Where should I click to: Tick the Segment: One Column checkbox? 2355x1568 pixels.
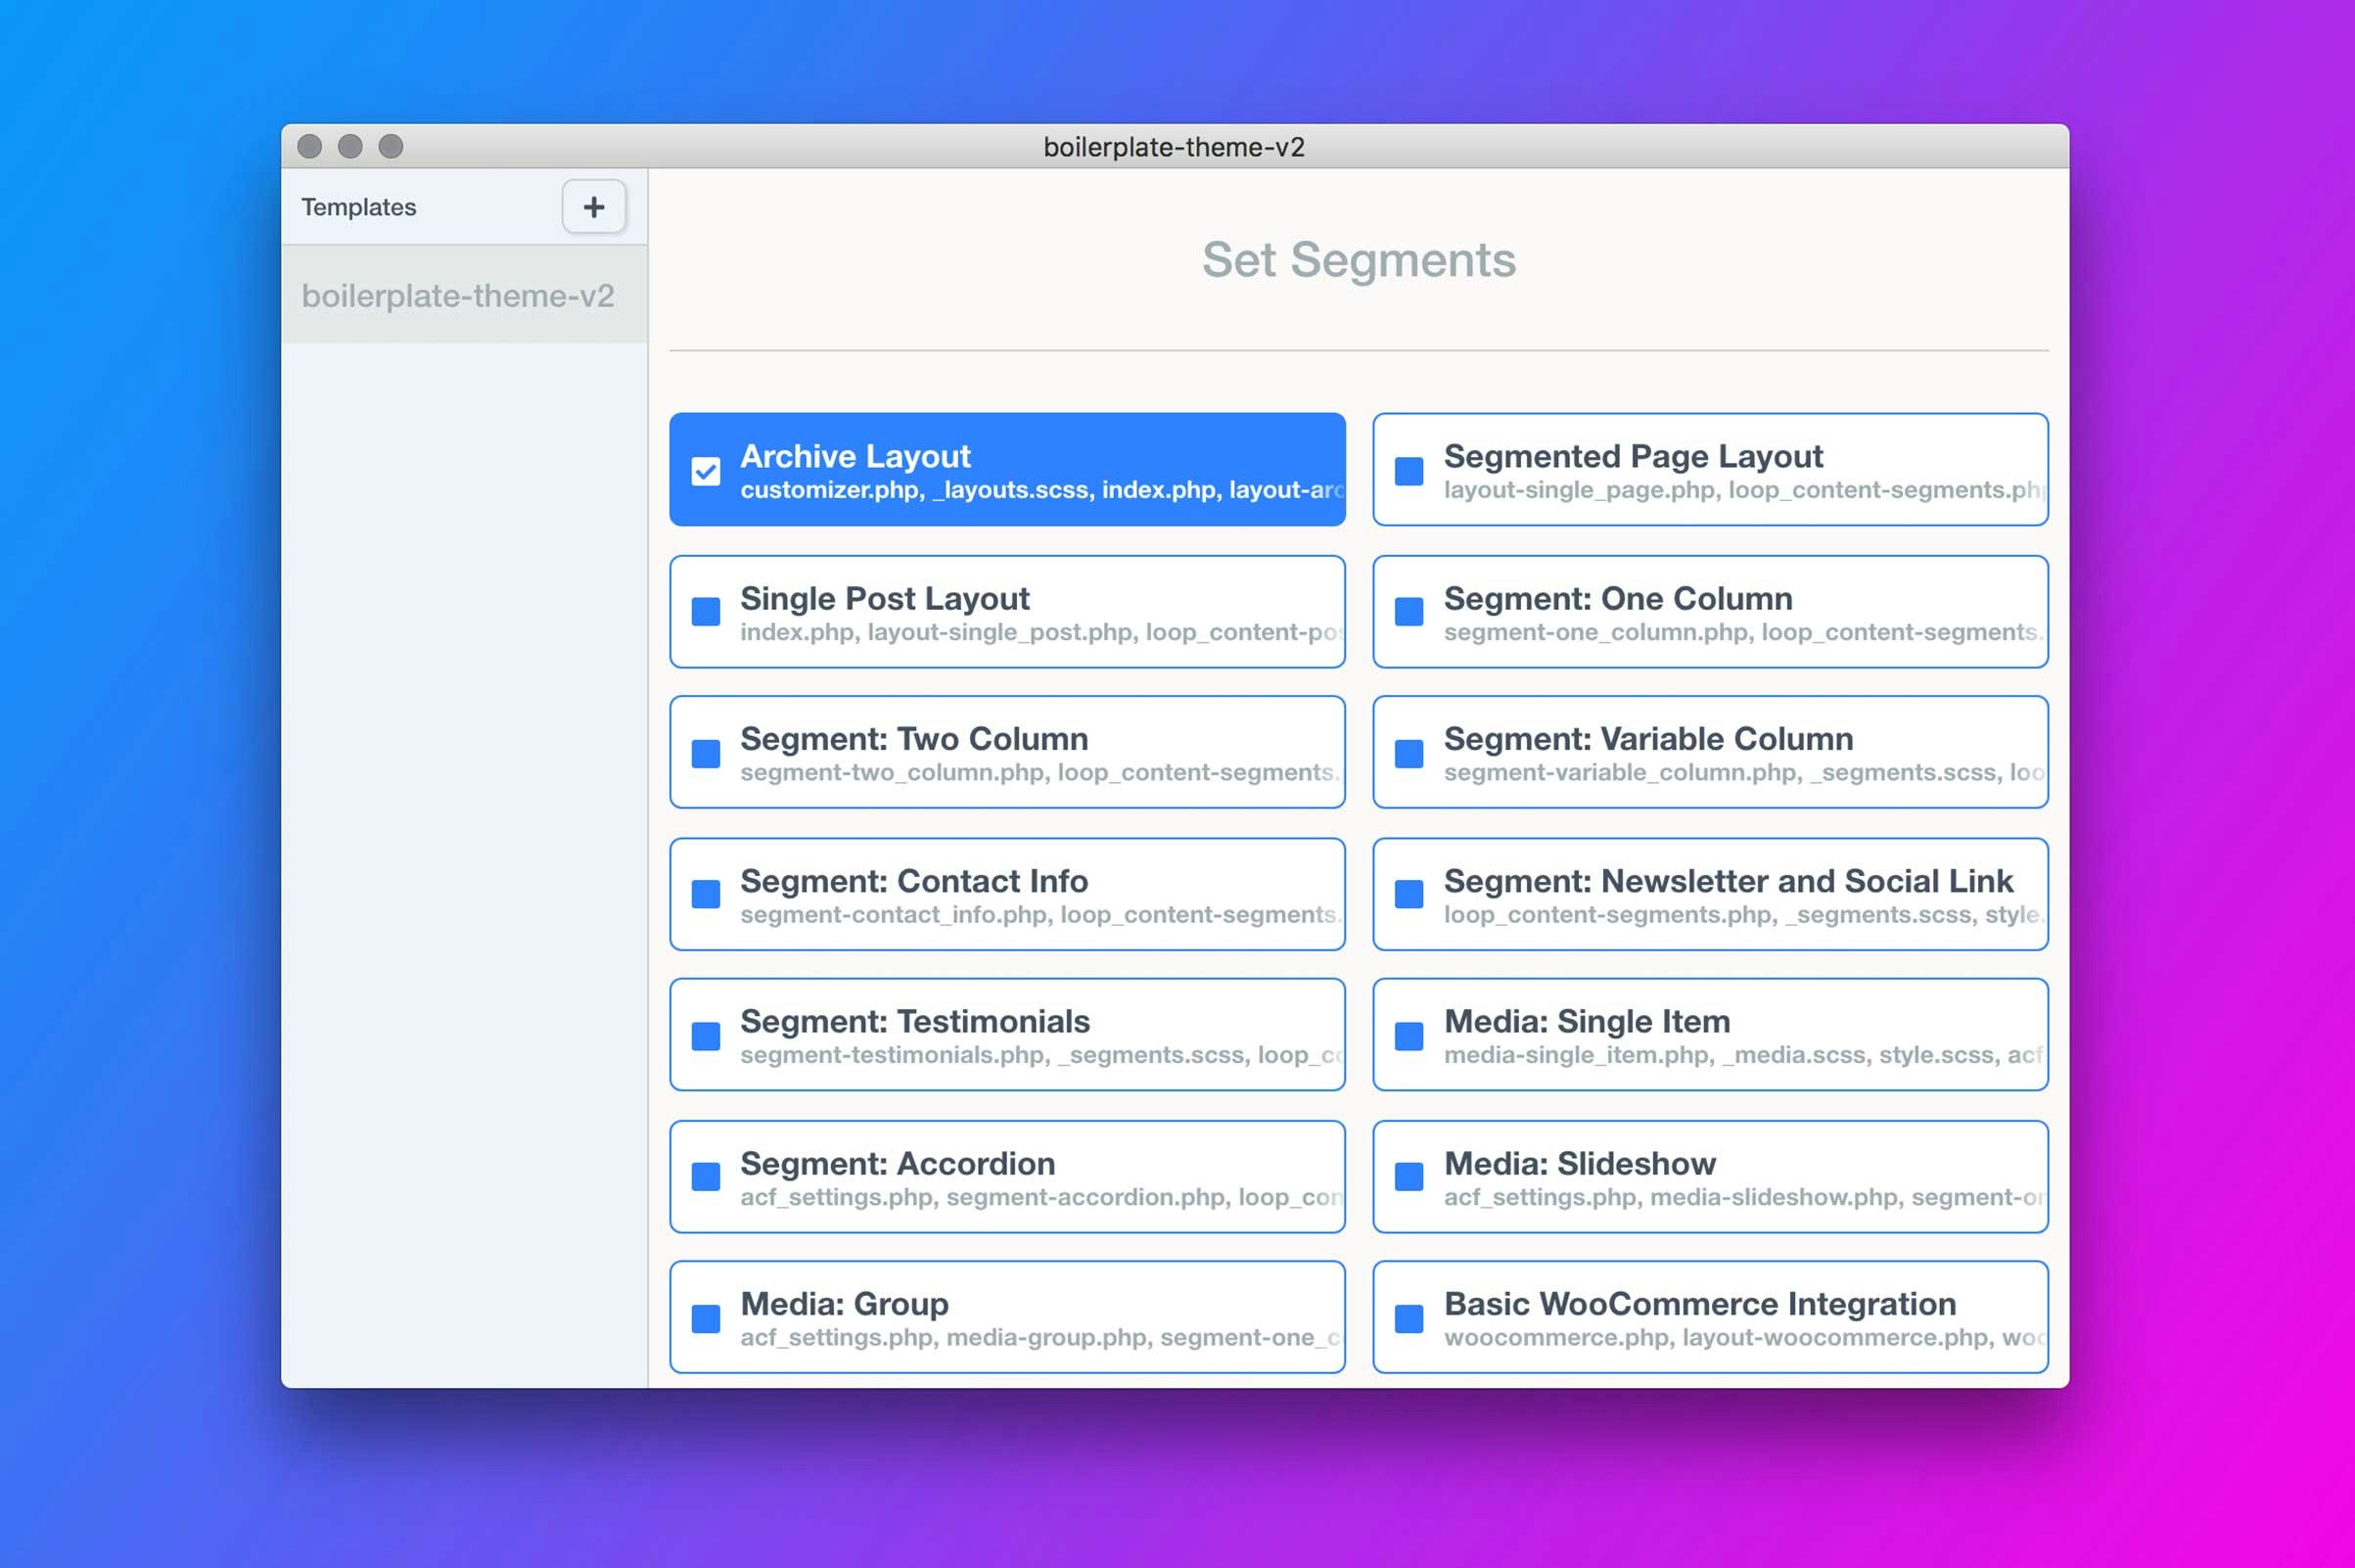click(x=1408, y=612)
